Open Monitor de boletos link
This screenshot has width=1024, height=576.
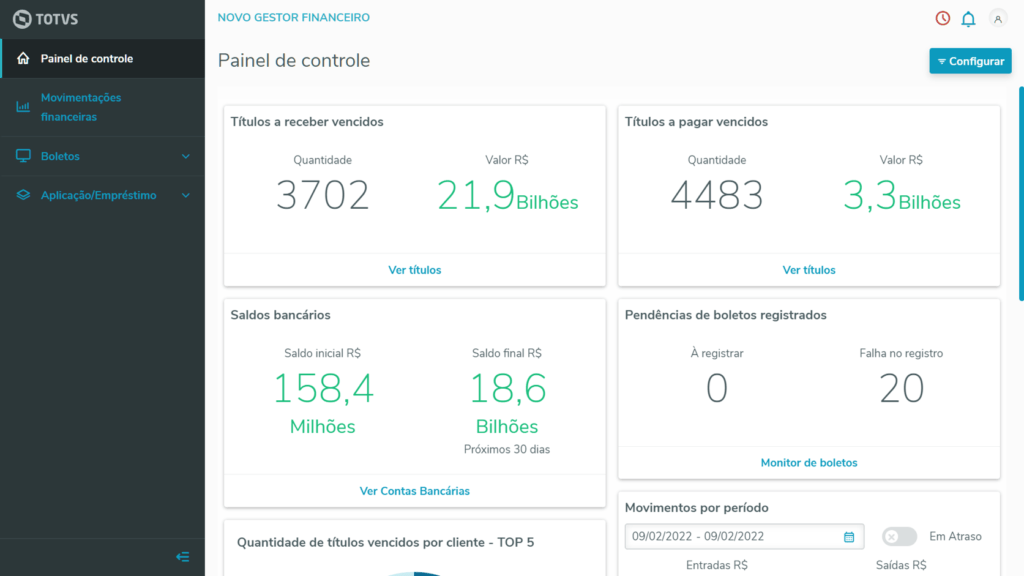[809, 462]
